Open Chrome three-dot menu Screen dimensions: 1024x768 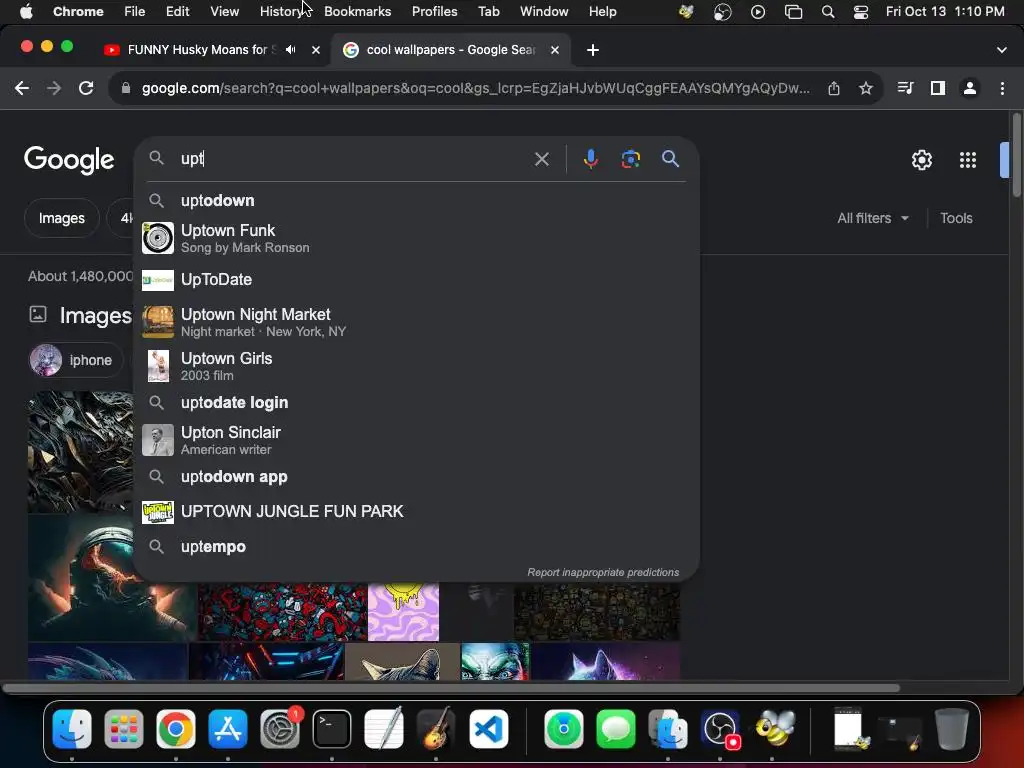point(1002,88)
